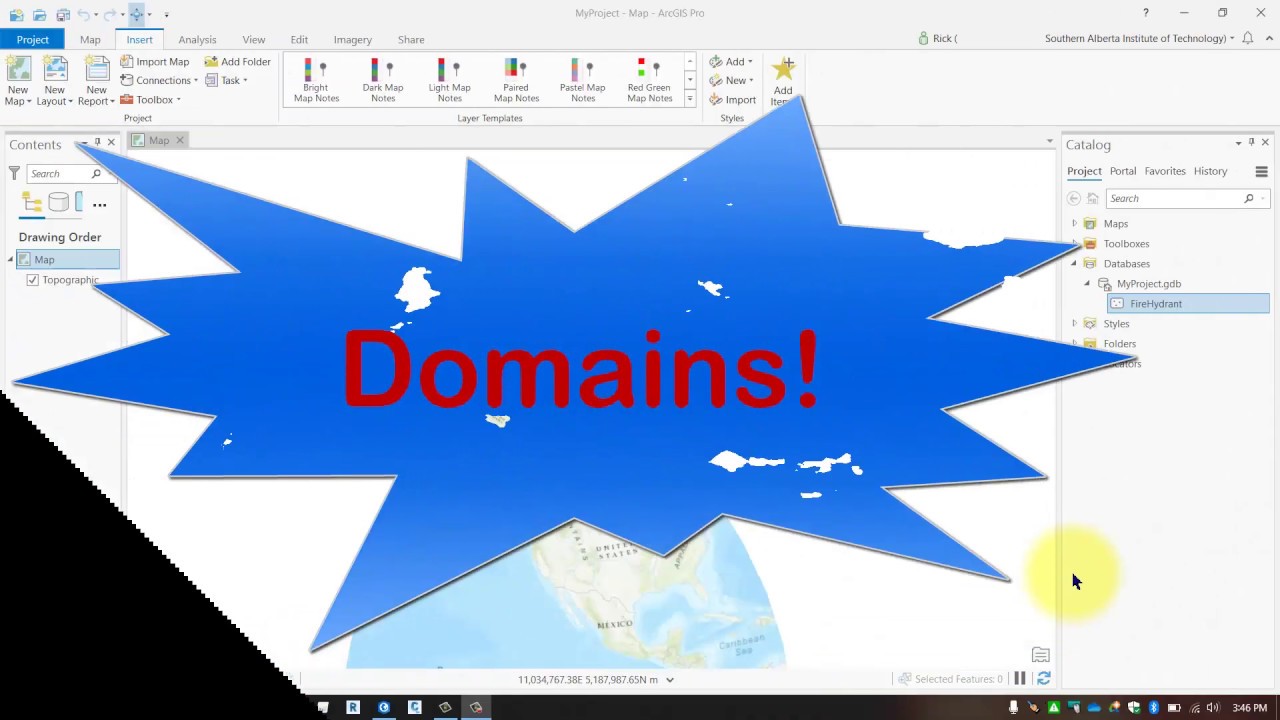The width and height of the screenshot is (1280, 720).
Task: Open the Catalog hamburger menu
Action: point(1261,172)
